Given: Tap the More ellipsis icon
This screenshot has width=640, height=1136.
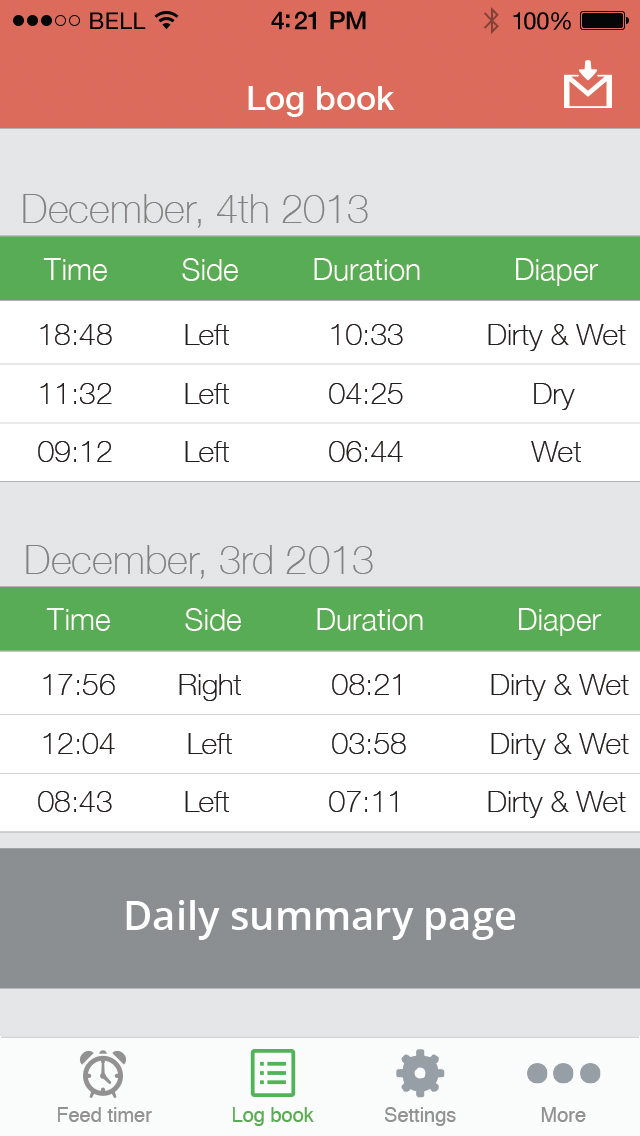Looking at the screenshot, I should point(562,1071).
